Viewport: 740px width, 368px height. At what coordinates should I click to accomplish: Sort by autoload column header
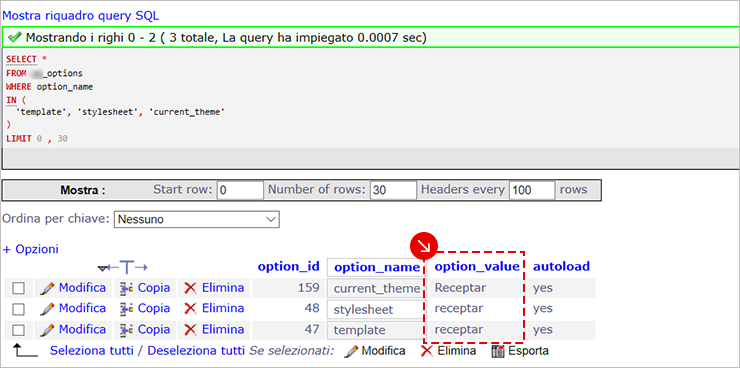click(x=562, y=266)
